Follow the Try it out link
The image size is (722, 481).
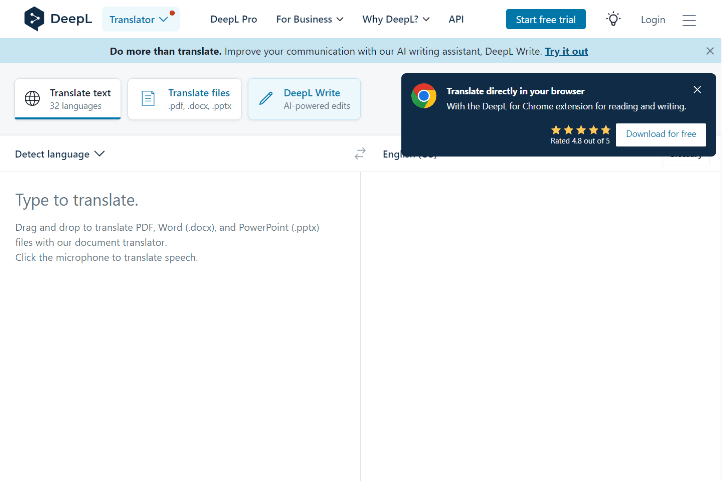point(566,51)
